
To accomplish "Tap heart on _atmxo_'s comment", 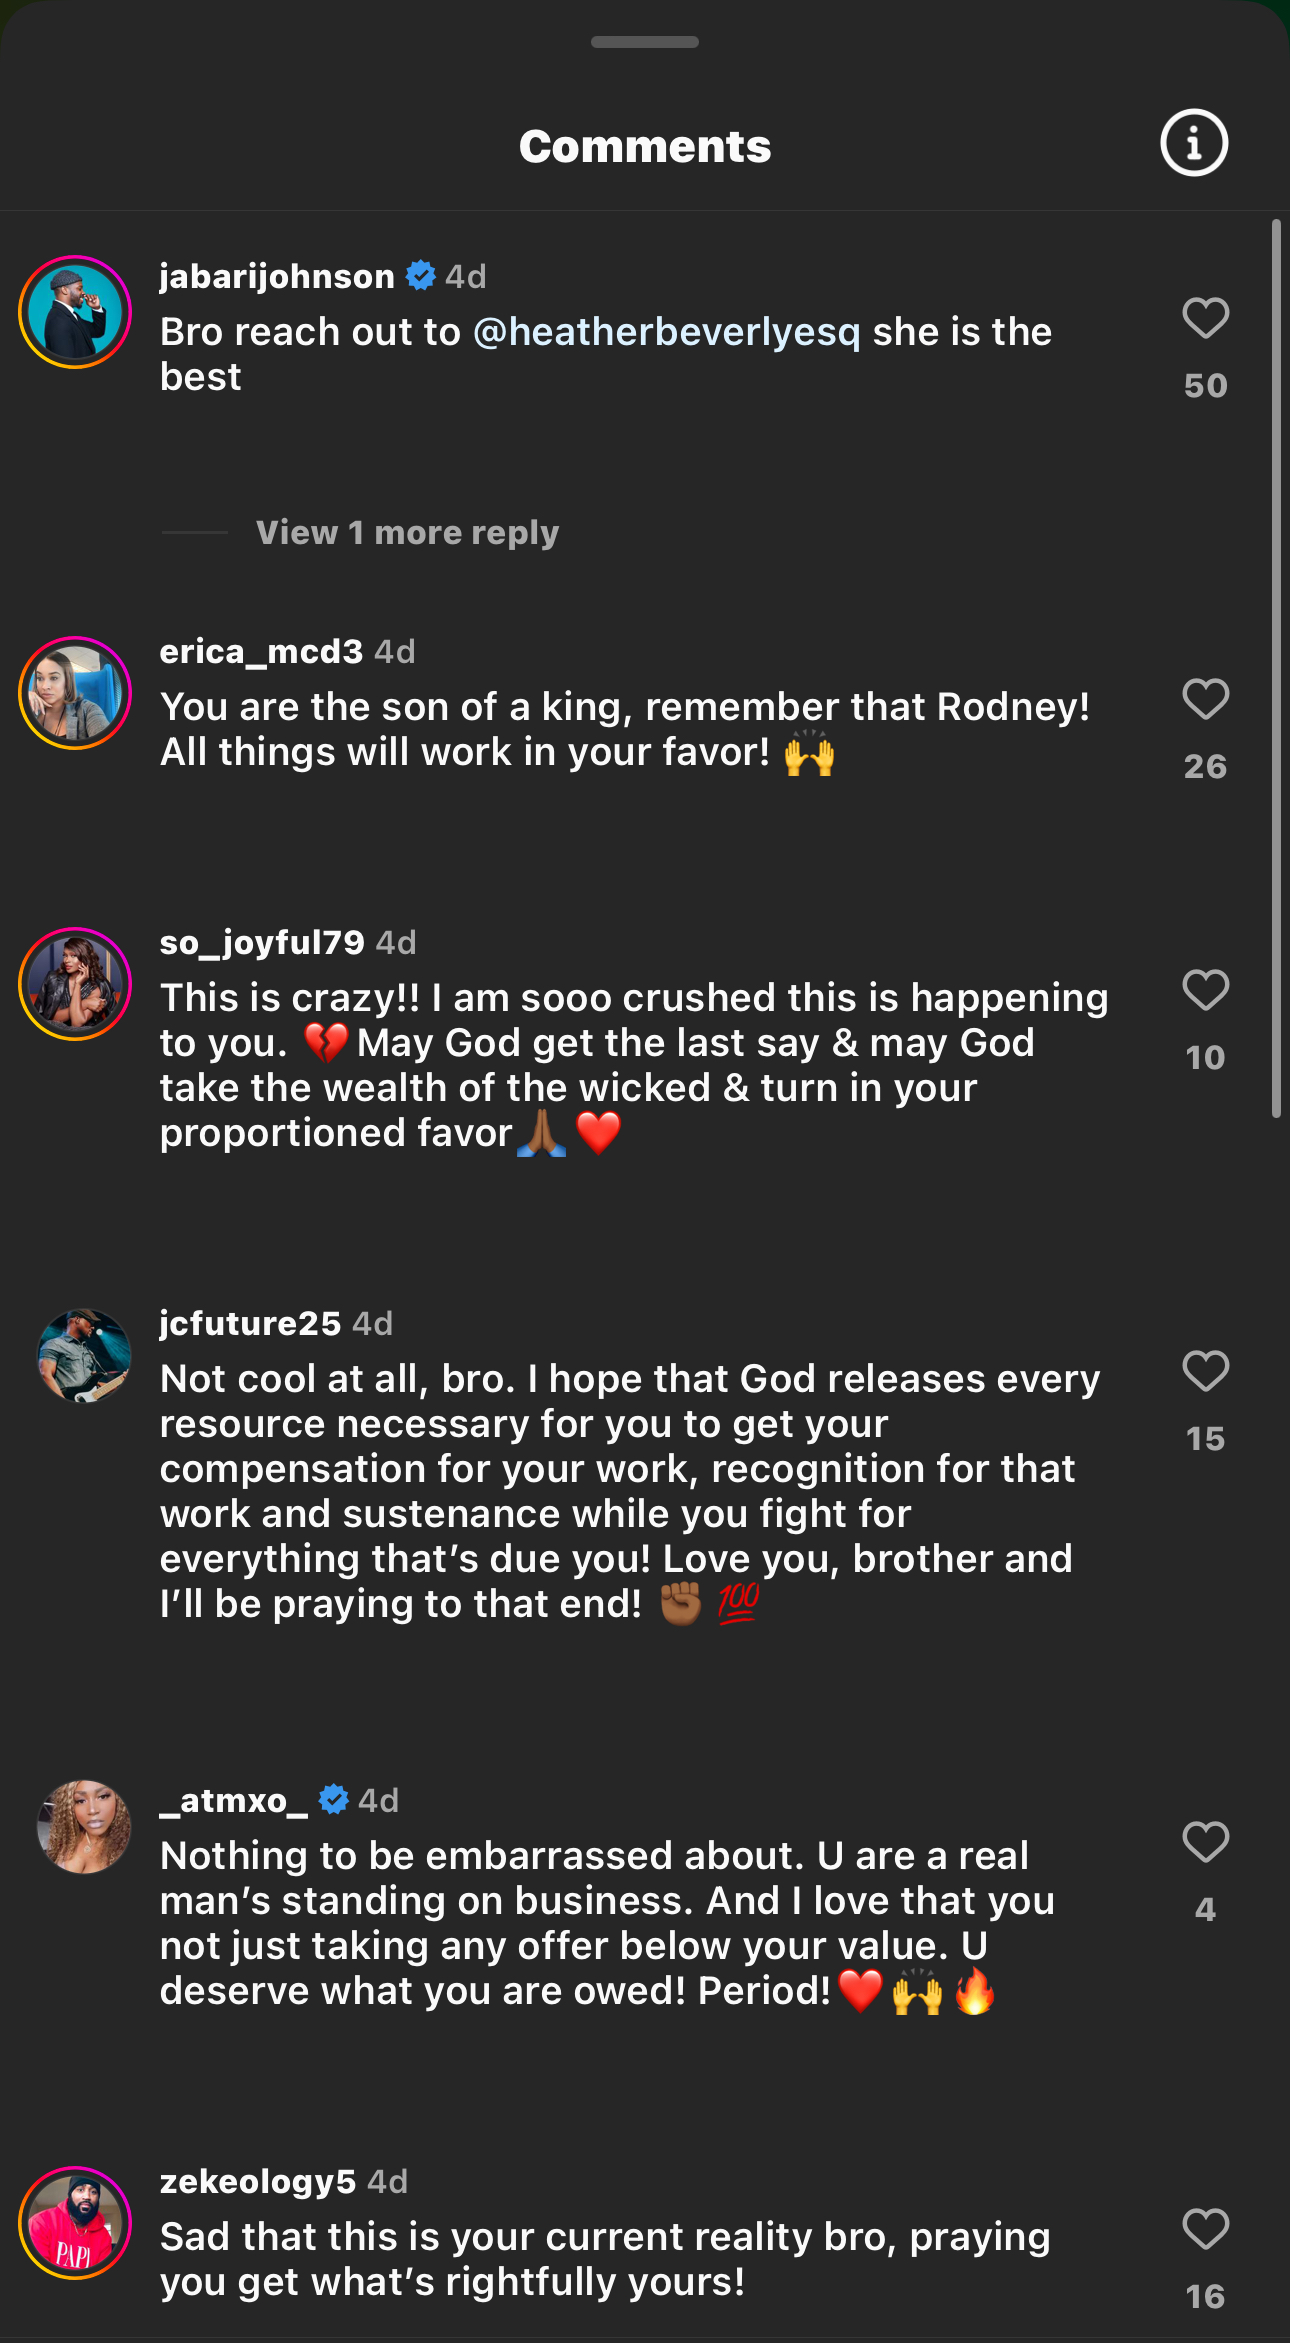I will pyautogui.click(x=1205, y=1842).
